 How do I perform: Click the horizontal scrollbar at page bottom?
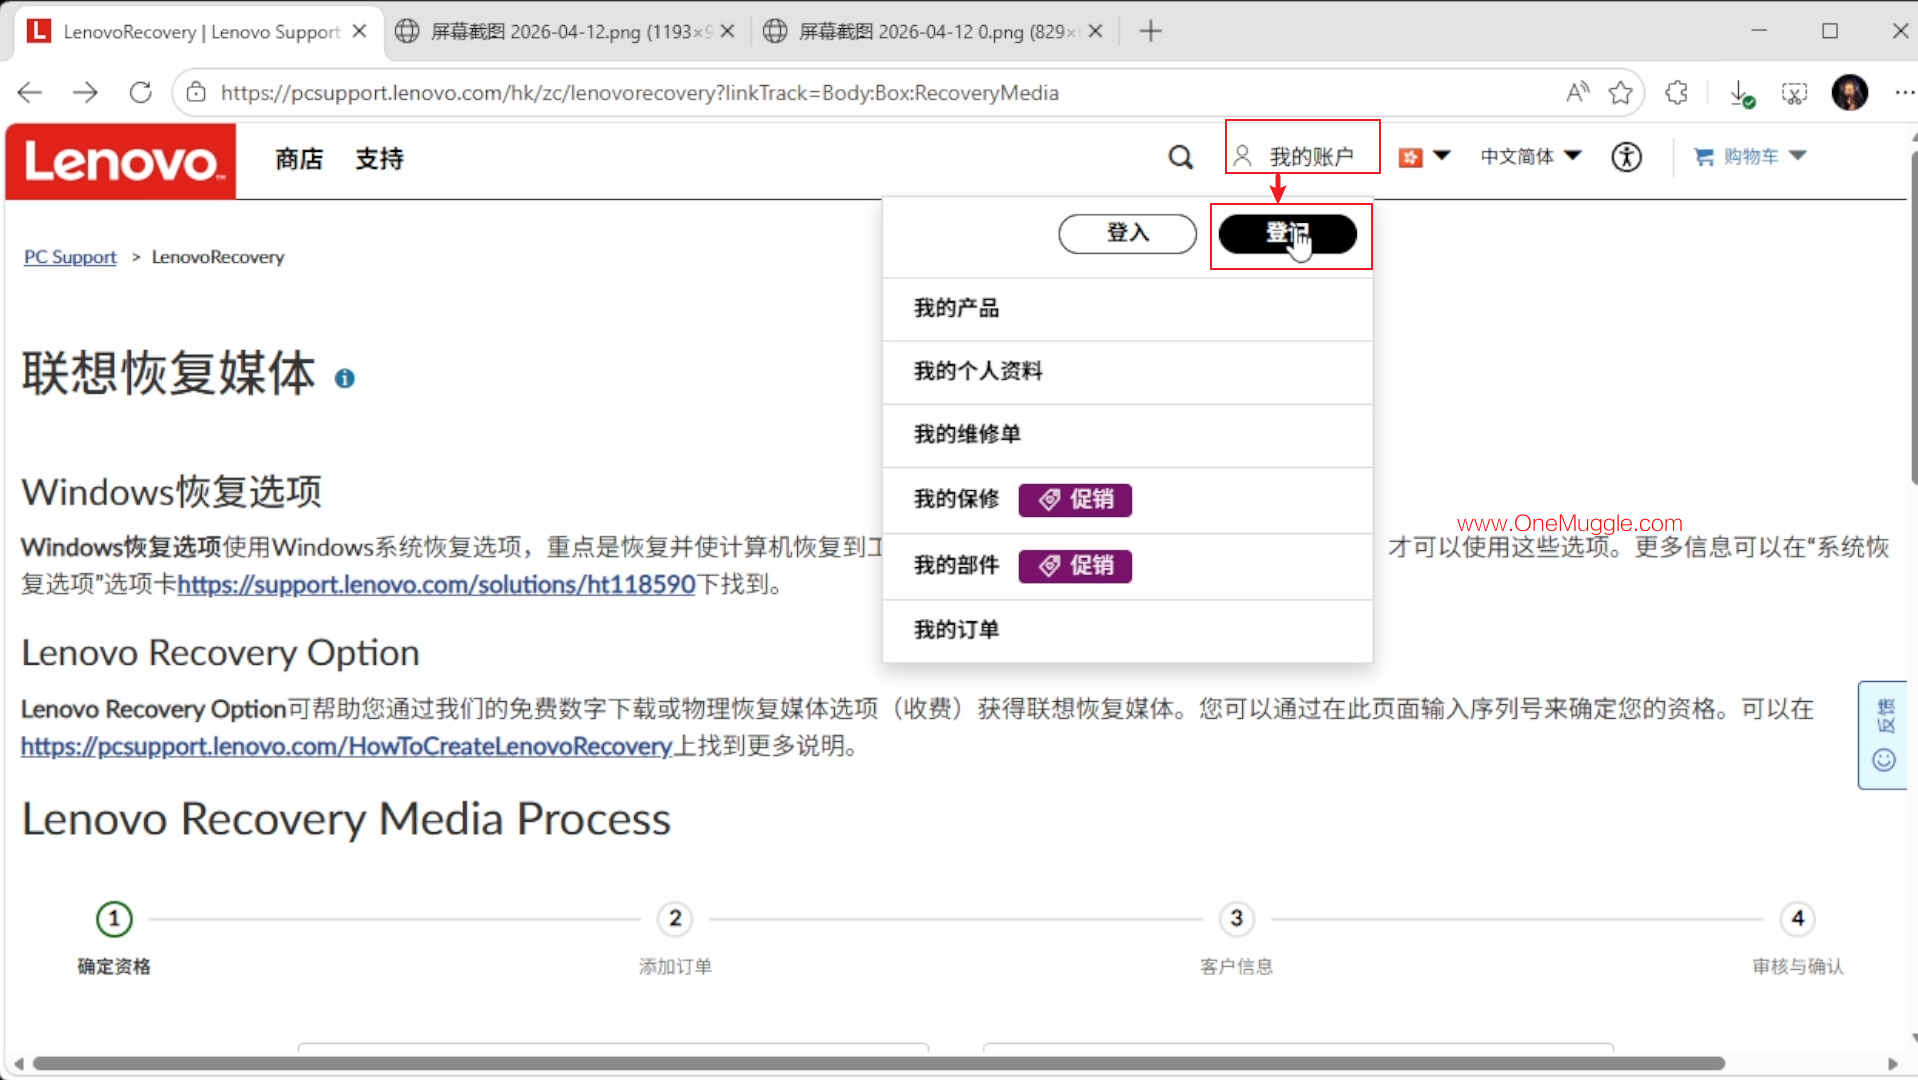coord(878,1063)
